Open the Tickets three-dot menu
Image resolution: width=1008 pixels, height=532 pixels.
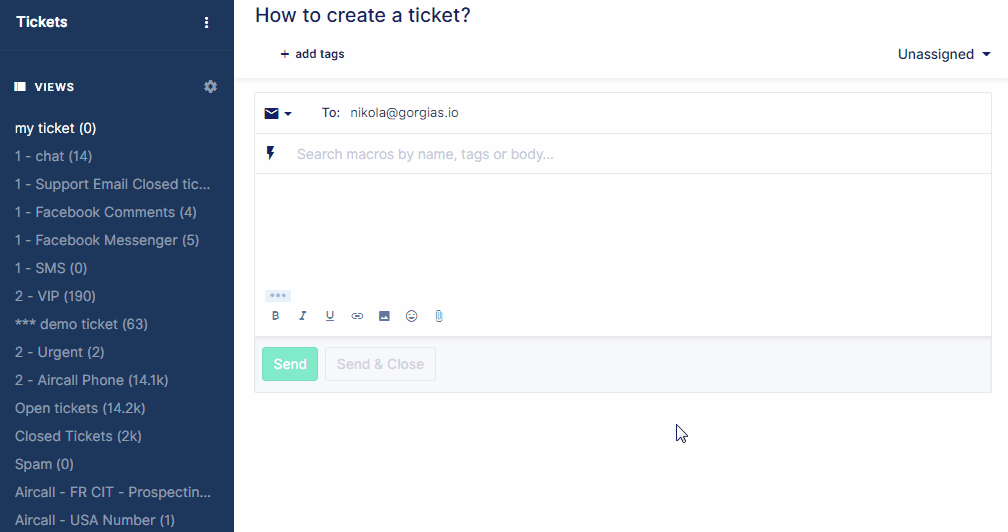click(x=207, y=22)
